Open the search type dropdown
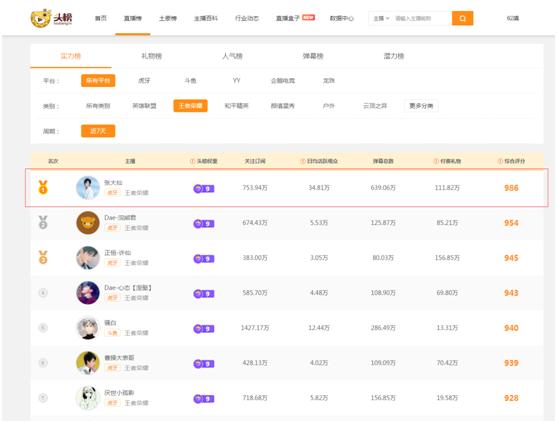The height and width of the screenshot is (423, 557). pyautogui.click(x=381, y=18)
